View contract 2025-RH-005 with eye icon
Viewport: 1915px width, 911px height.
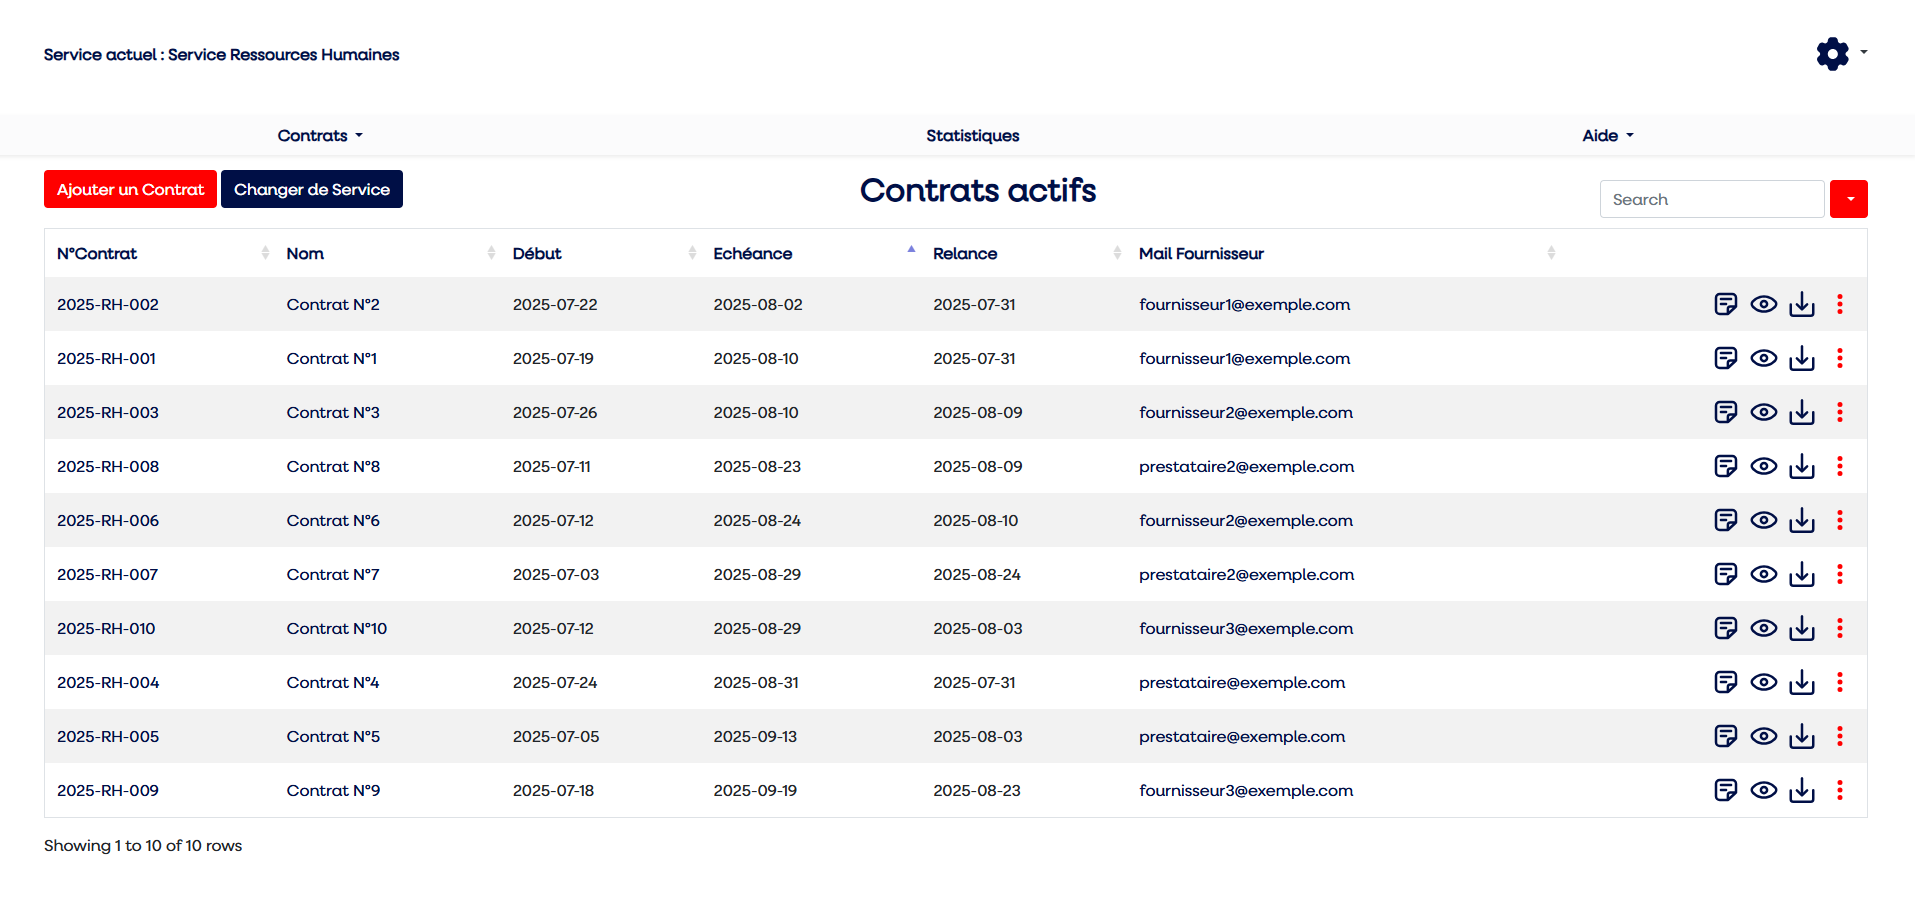tap(1764, 736)
